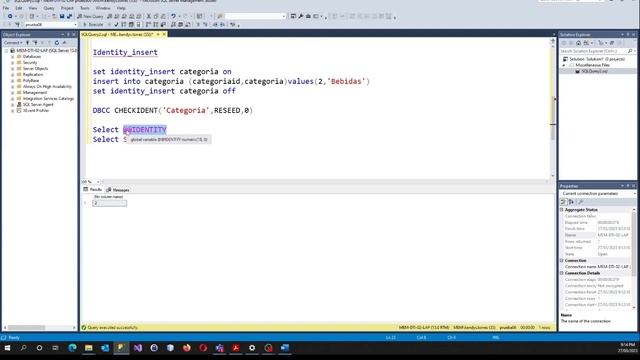This screenshot has width=640, height=360.
Task: Click the Cut scissors icon in toolbar
Action: pos(149,16)
